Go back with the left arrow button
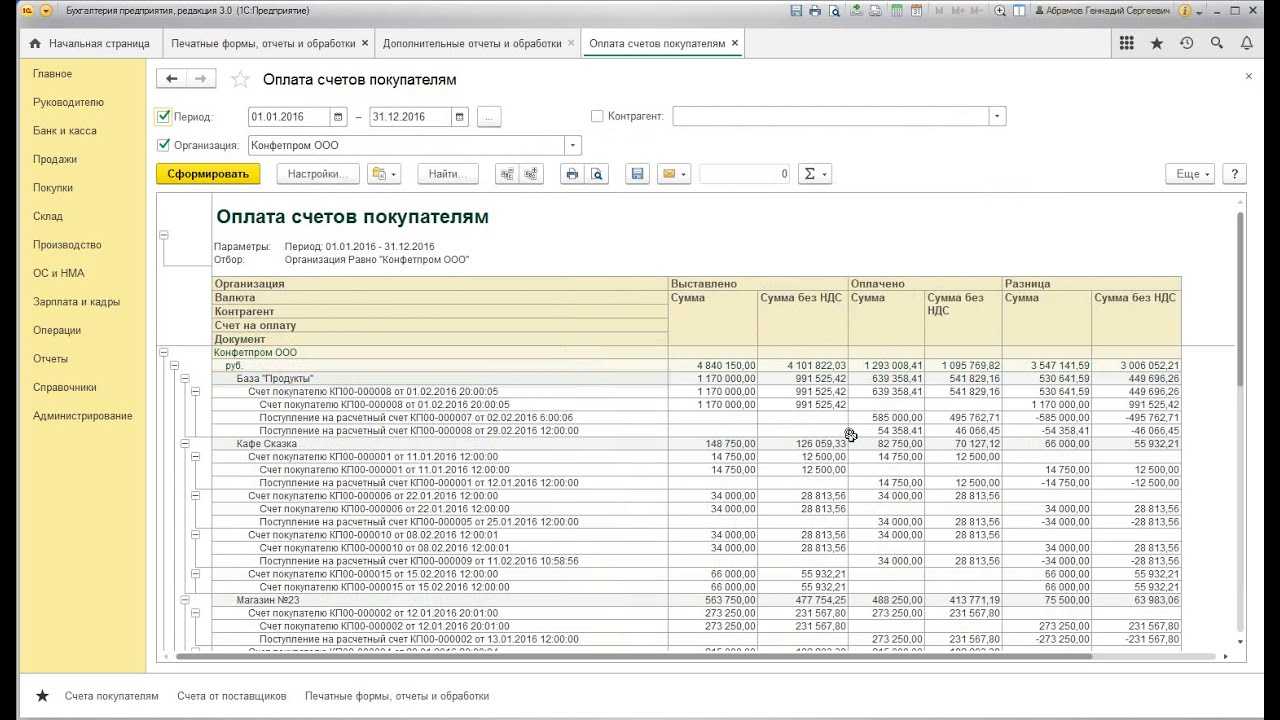Viewport: 1280px width, 720px height. click(x=172, y=79)
